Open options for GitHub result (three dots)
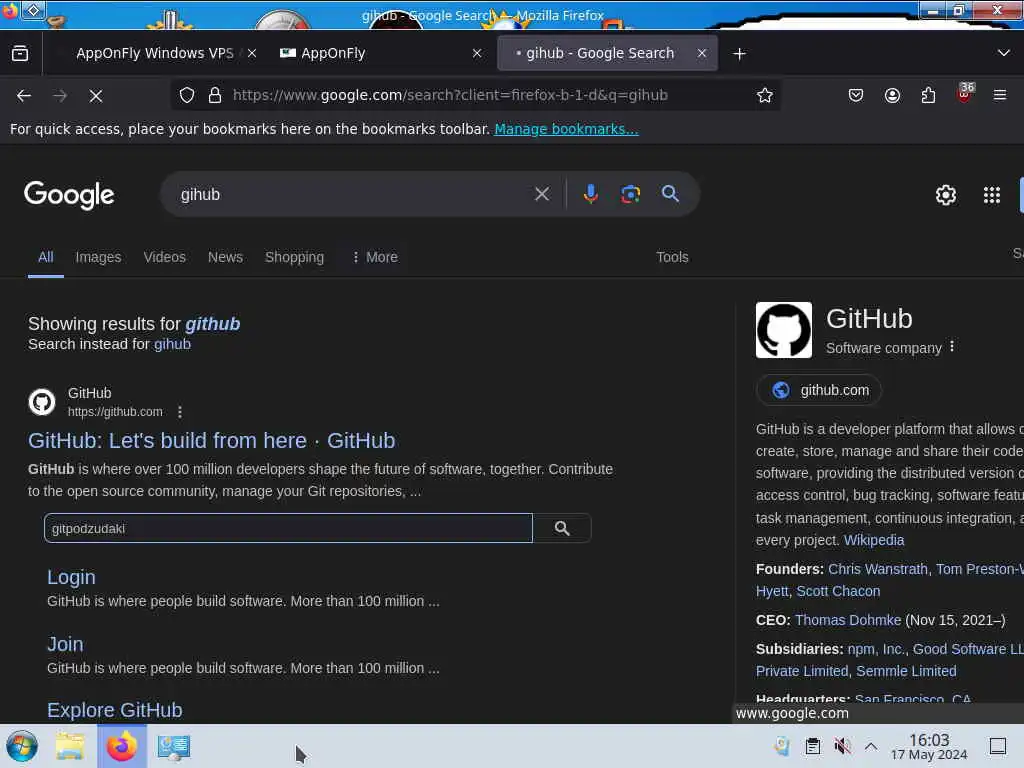 180,412
